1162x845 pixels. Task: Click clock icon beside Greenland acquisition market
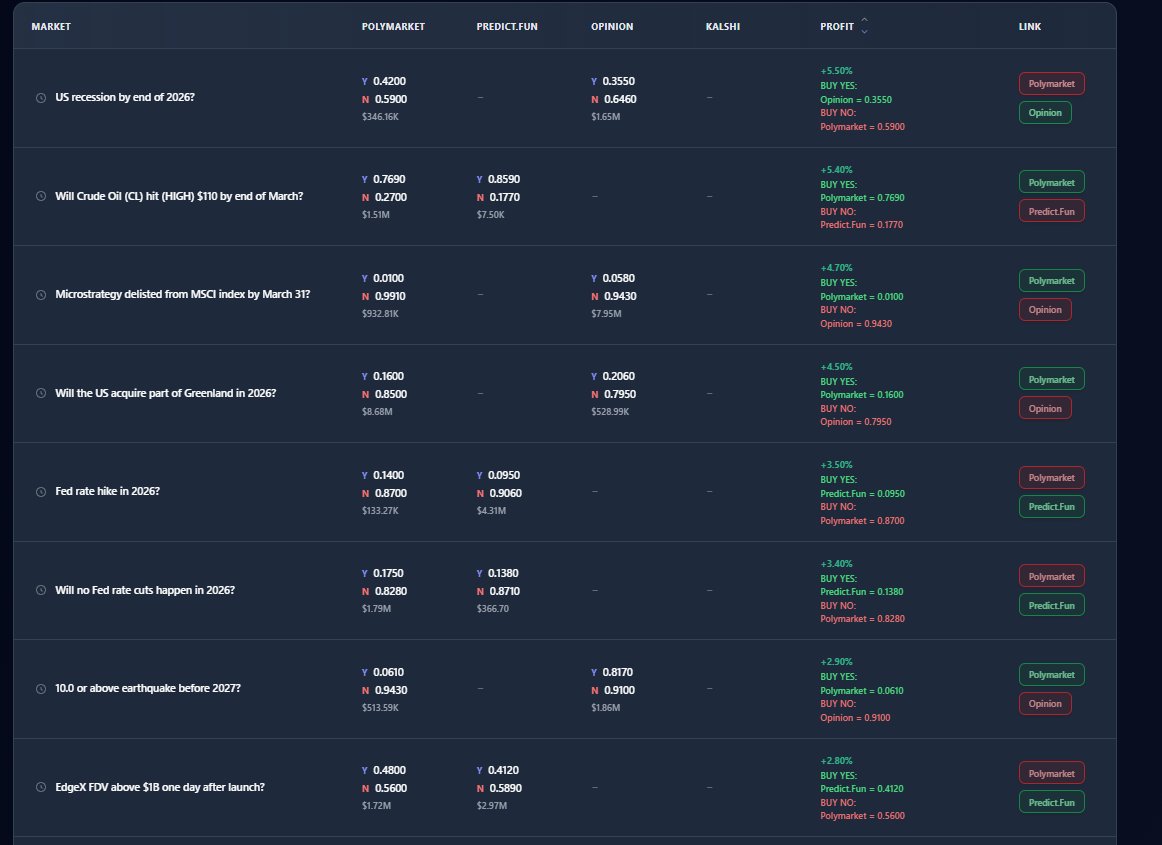point(41,394)
